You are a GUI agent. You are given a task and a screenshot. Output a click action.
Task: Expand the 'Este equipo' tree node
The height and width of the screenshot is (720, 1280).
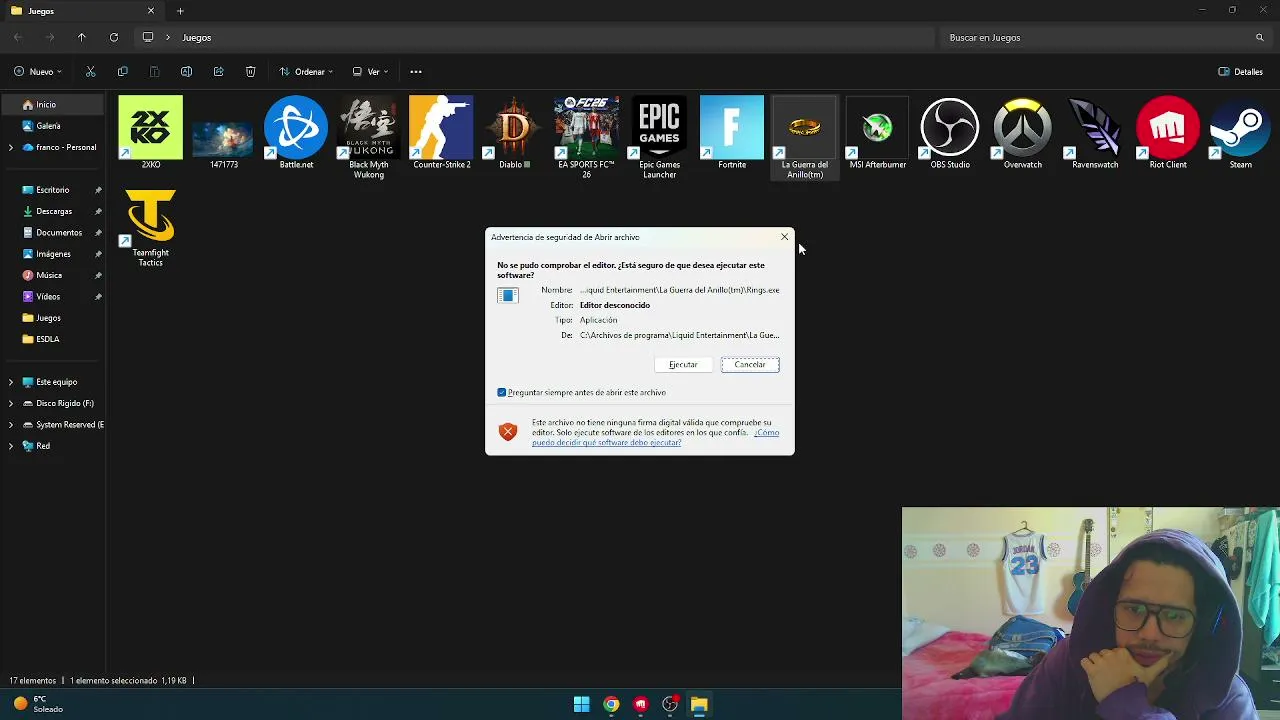[11, 382]
